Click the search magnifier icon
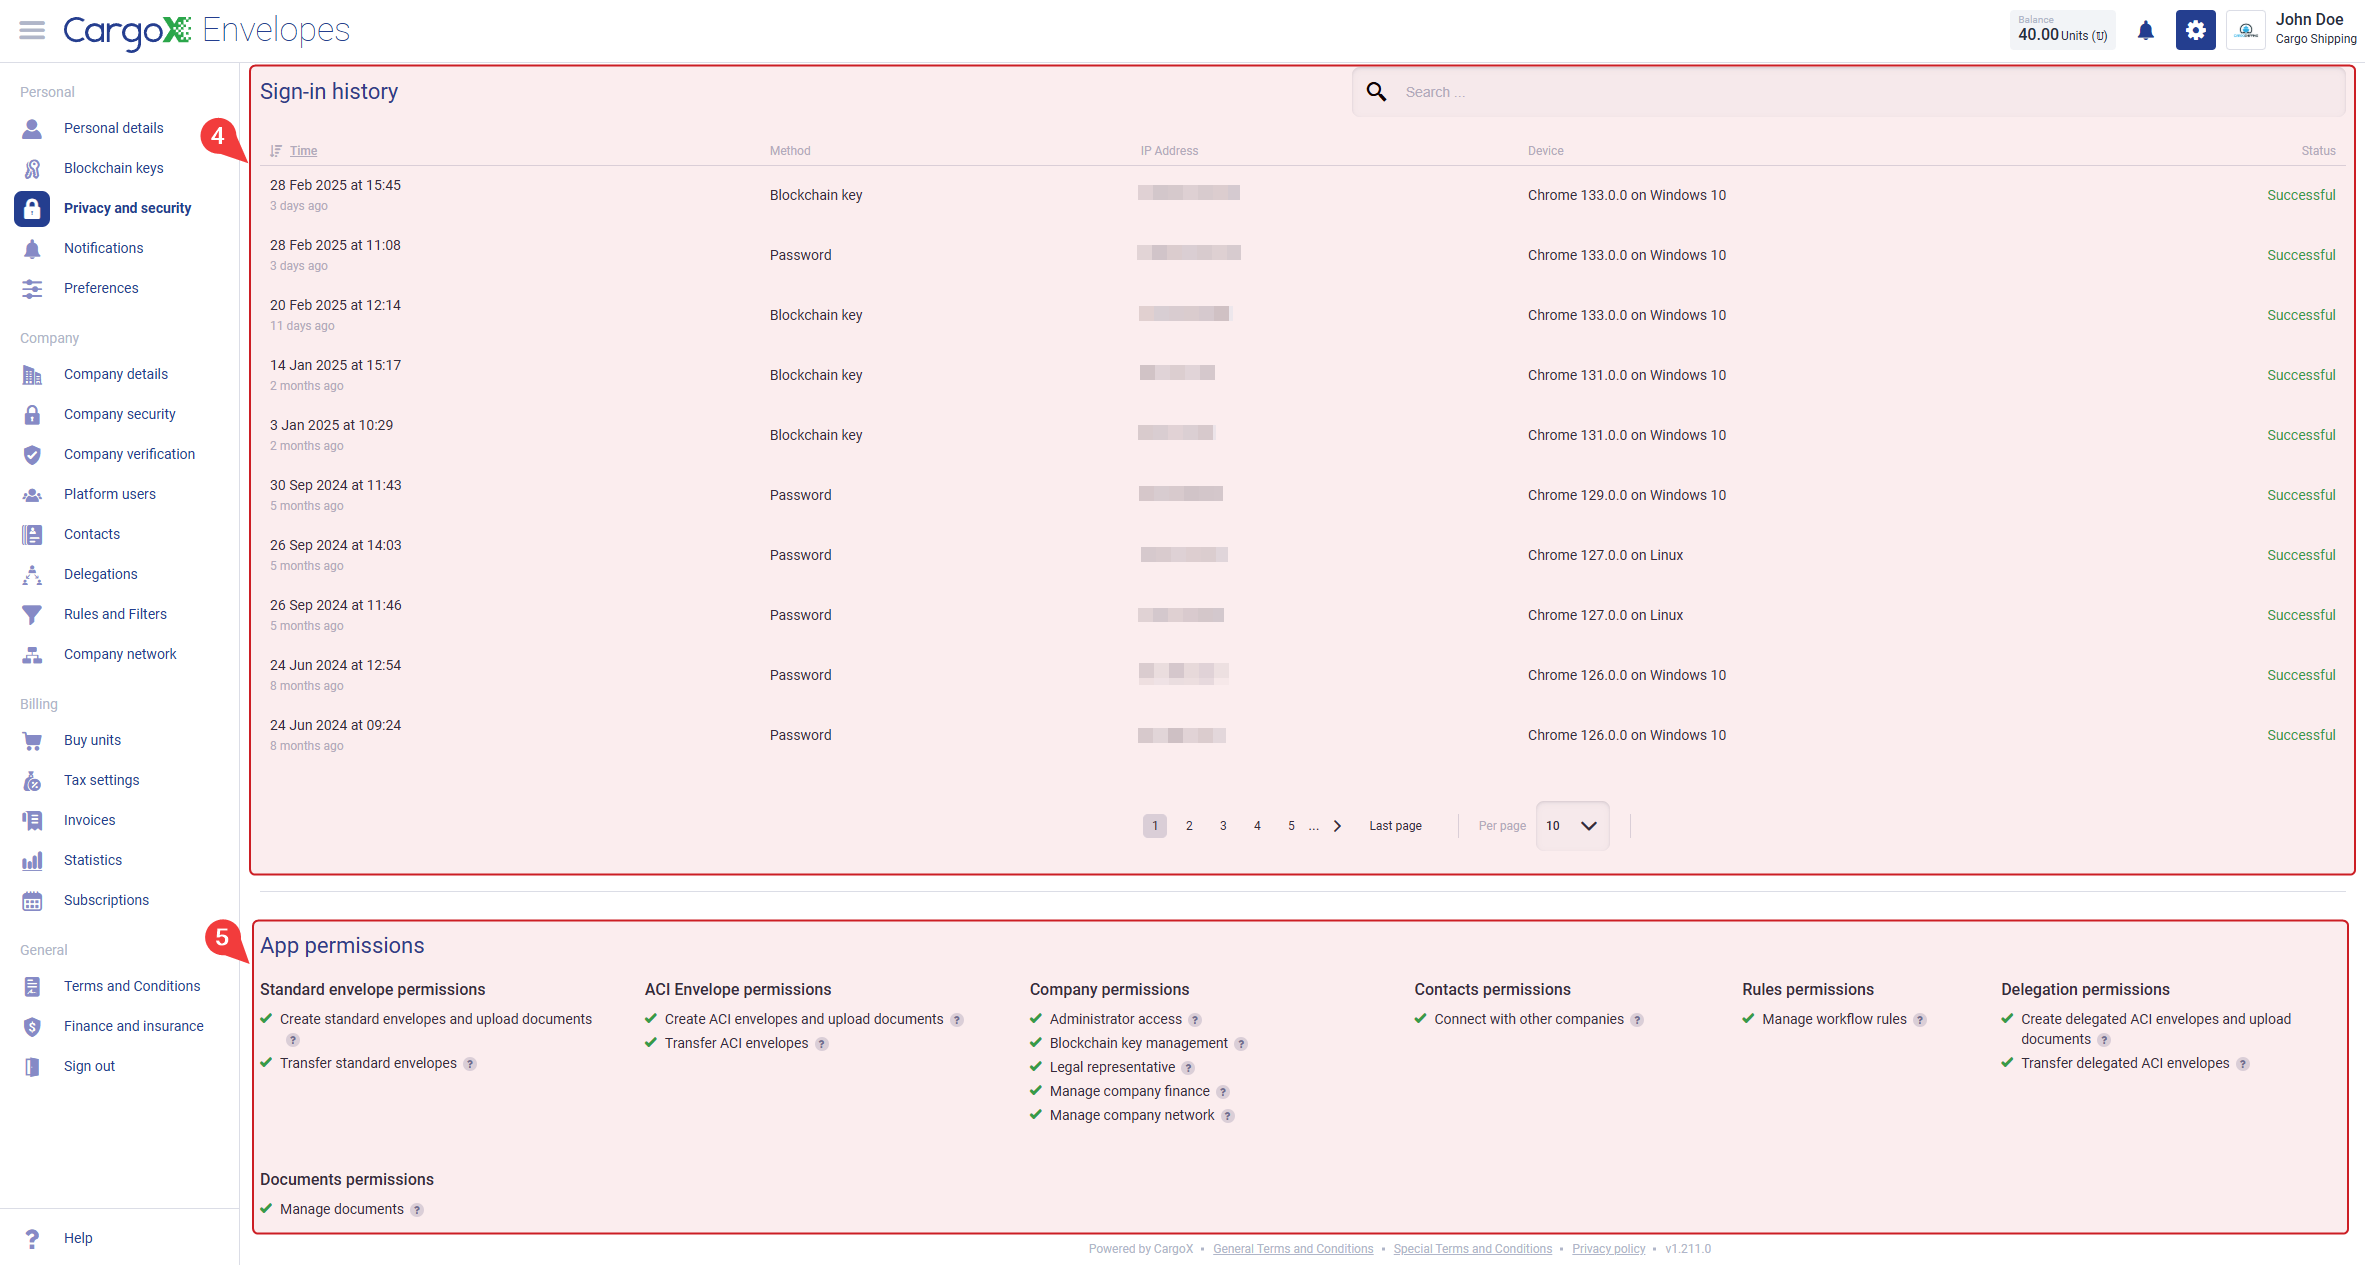2365x1265 pixels. [1376, 92]
